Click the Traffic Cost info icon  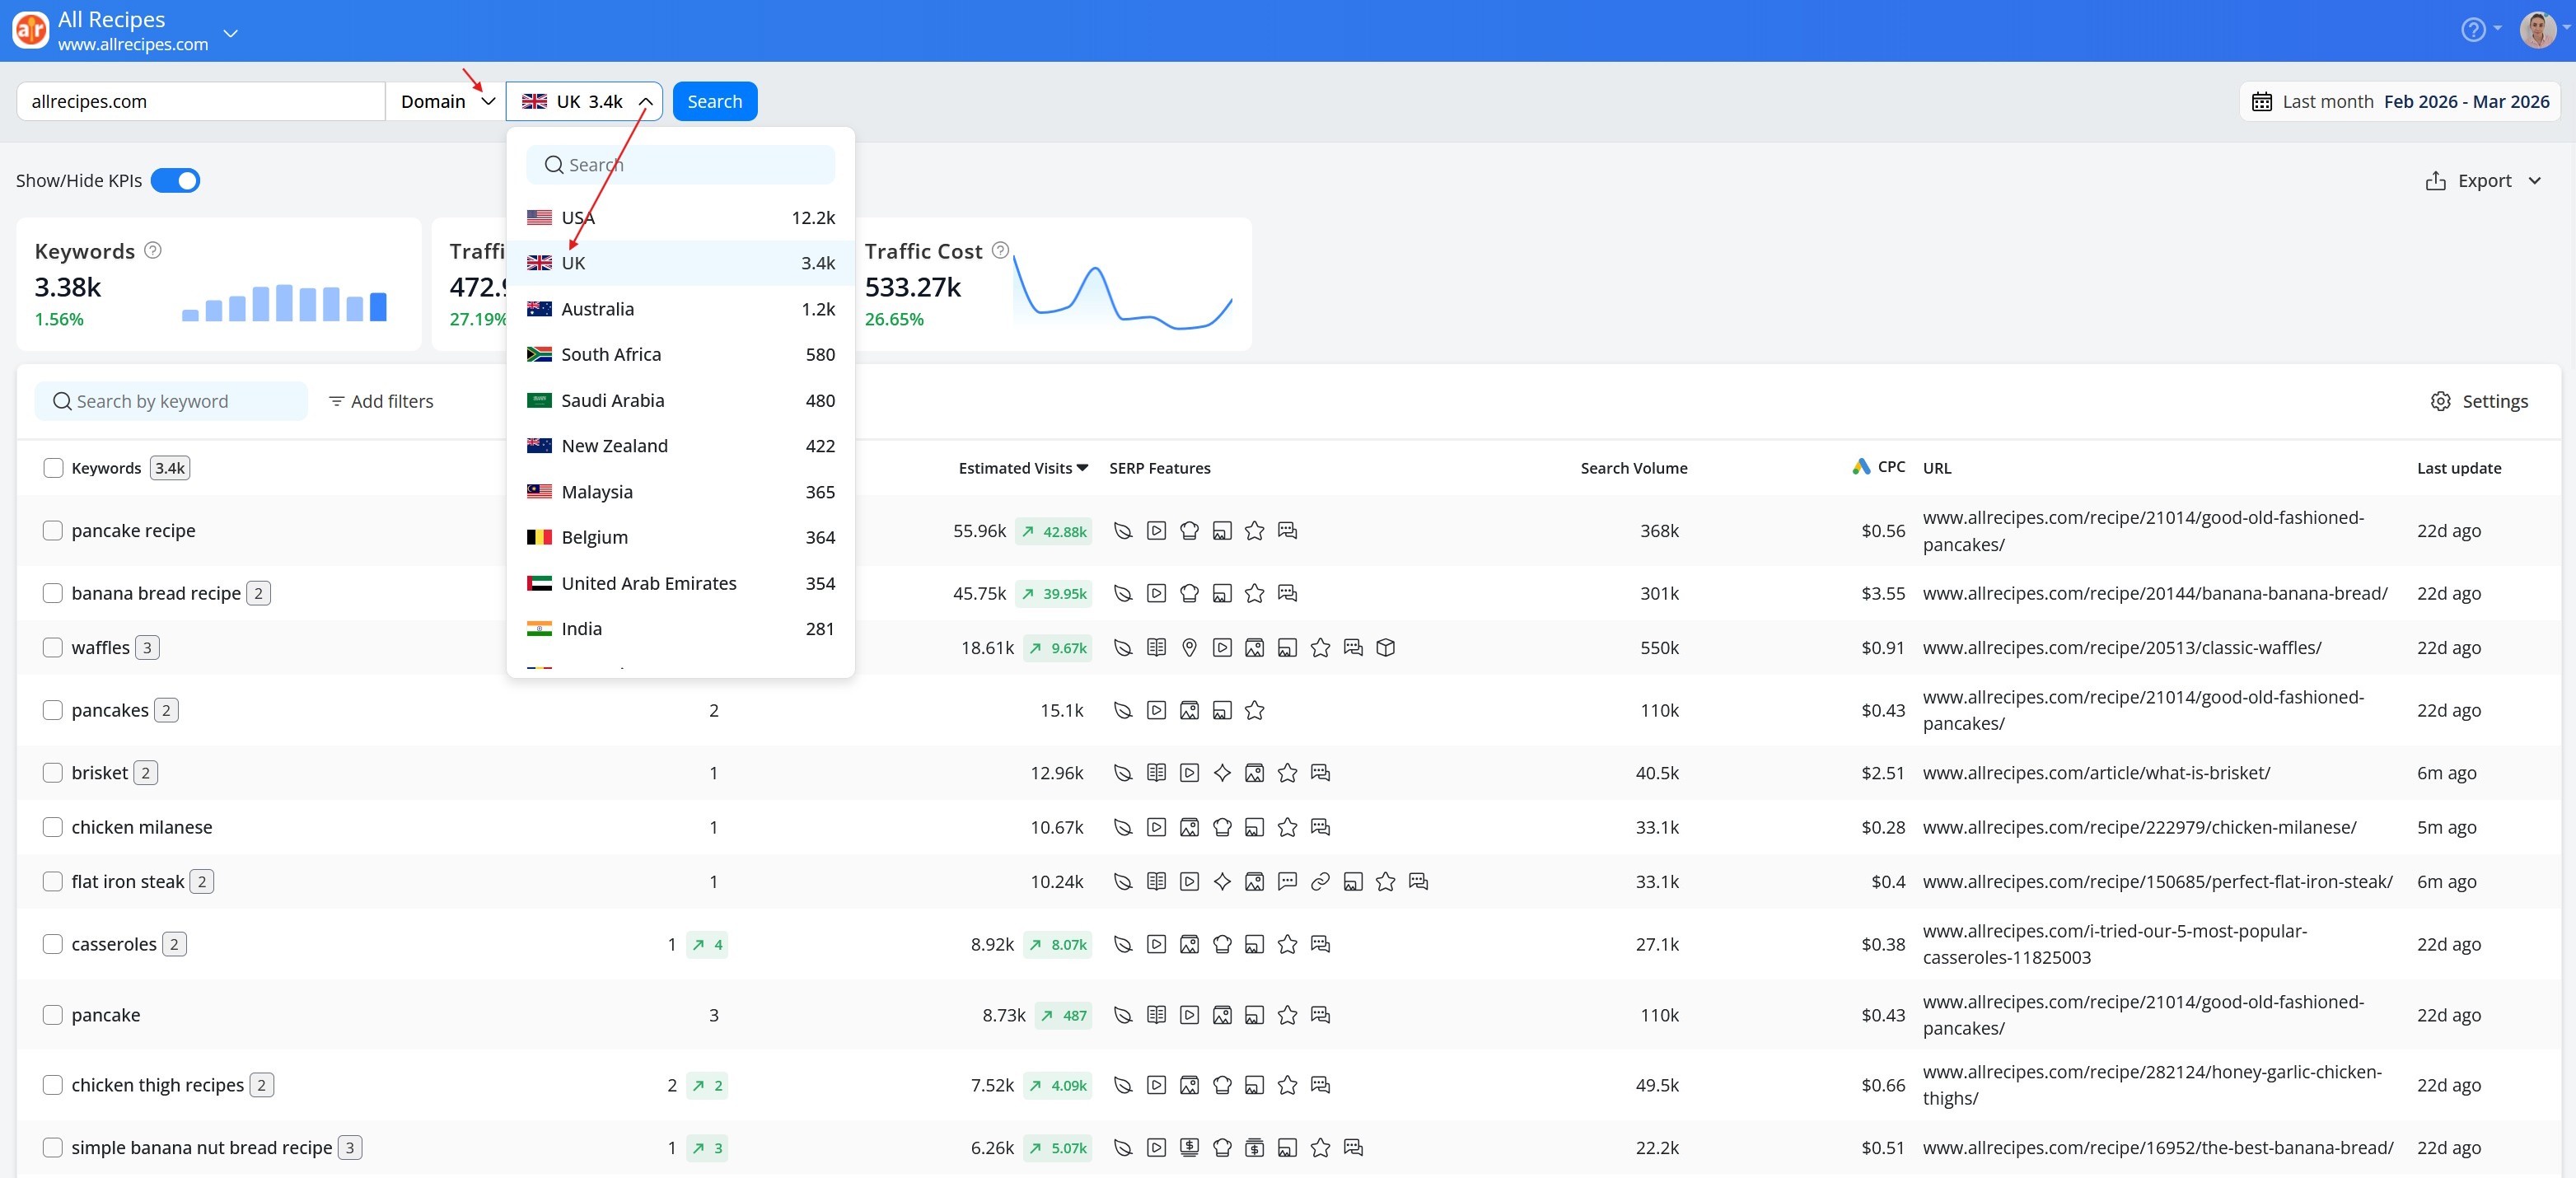click(x=1000, y=250)
